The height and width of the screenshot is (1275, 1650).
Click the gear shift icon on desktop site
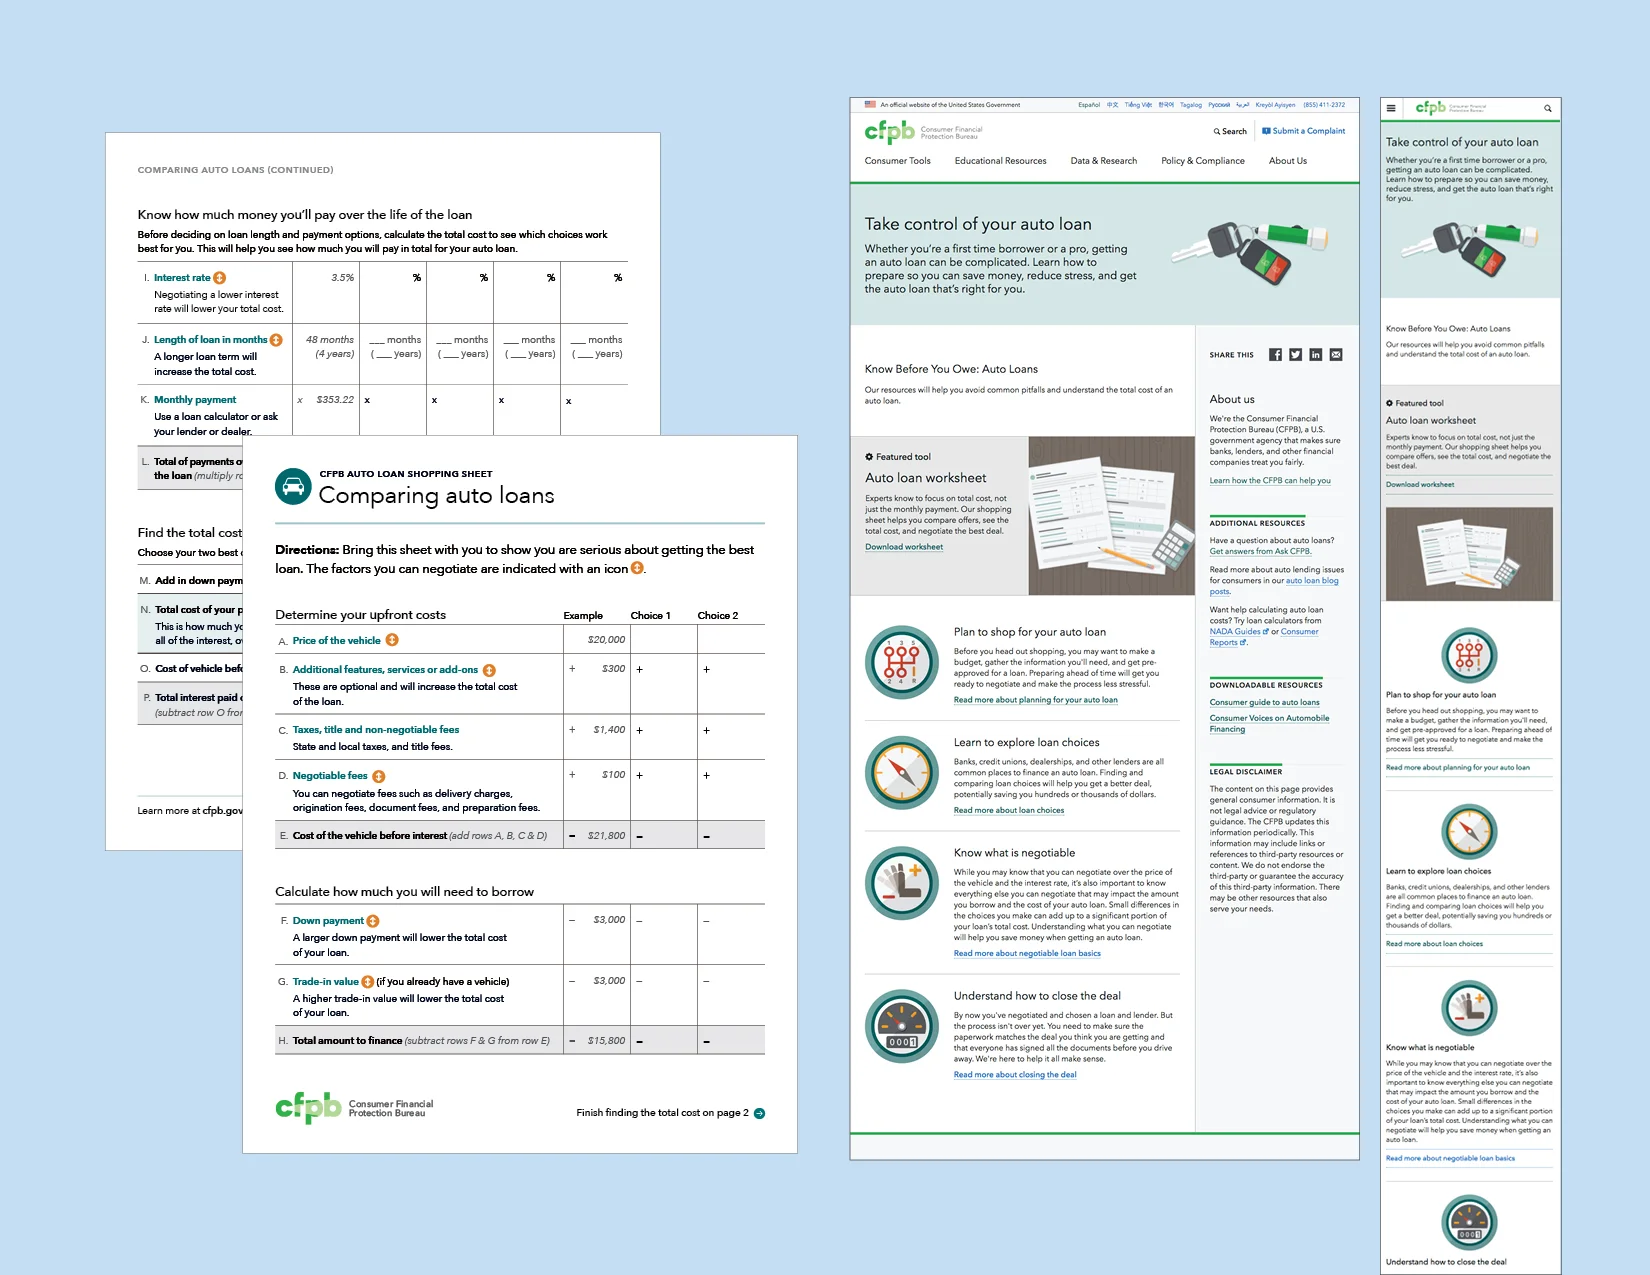[x=901, y=662]
